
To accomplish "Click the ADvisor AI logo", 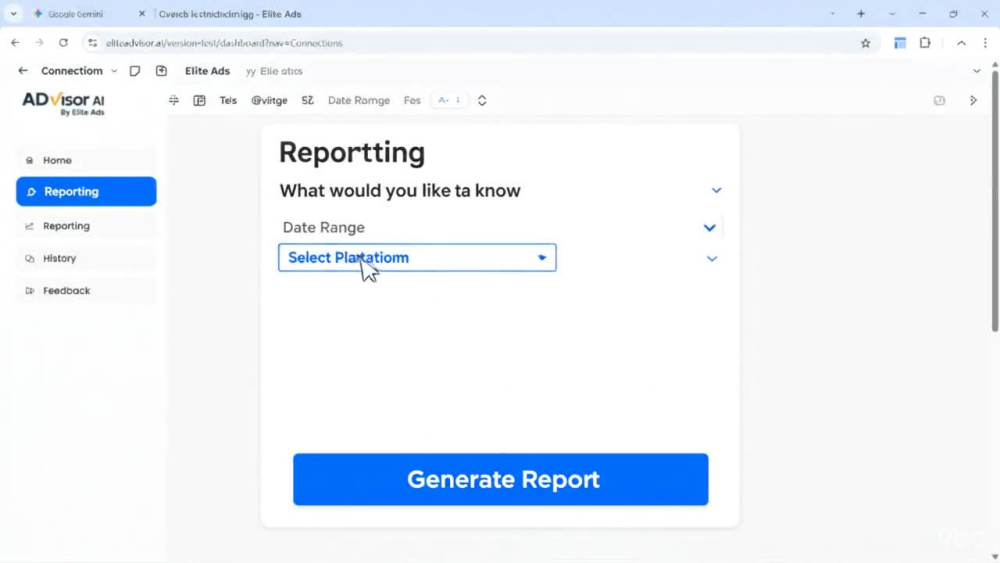I will click(63, 103).
